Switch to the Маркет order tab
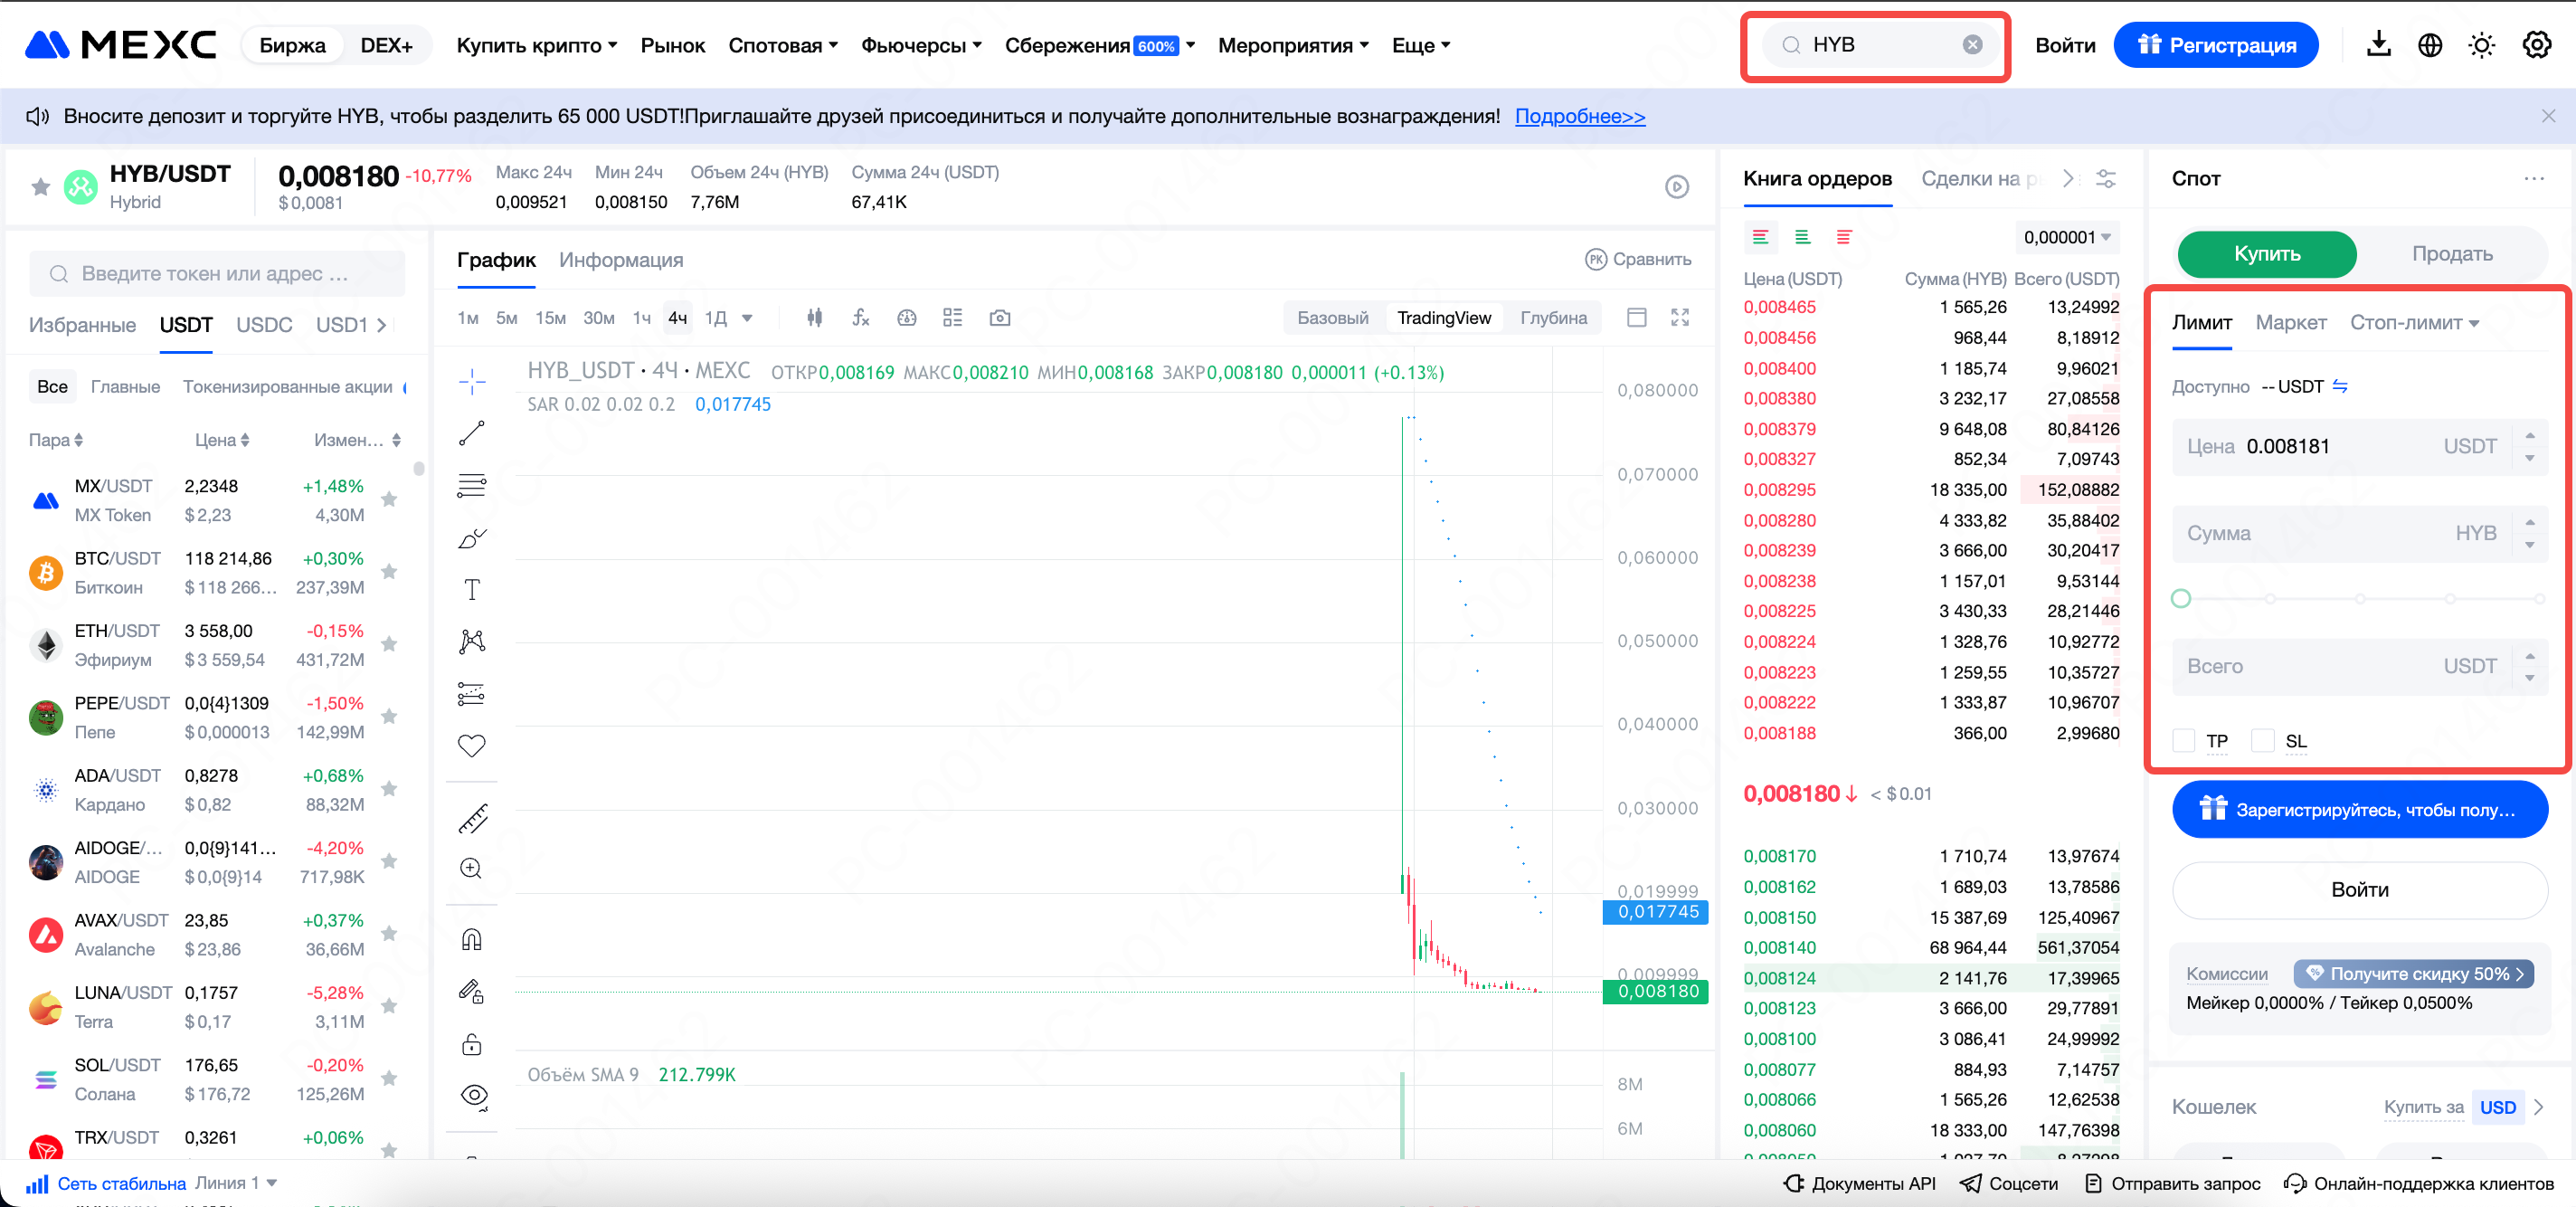The height and width of the screenshot is (1207, 2576). point(2291,323)
